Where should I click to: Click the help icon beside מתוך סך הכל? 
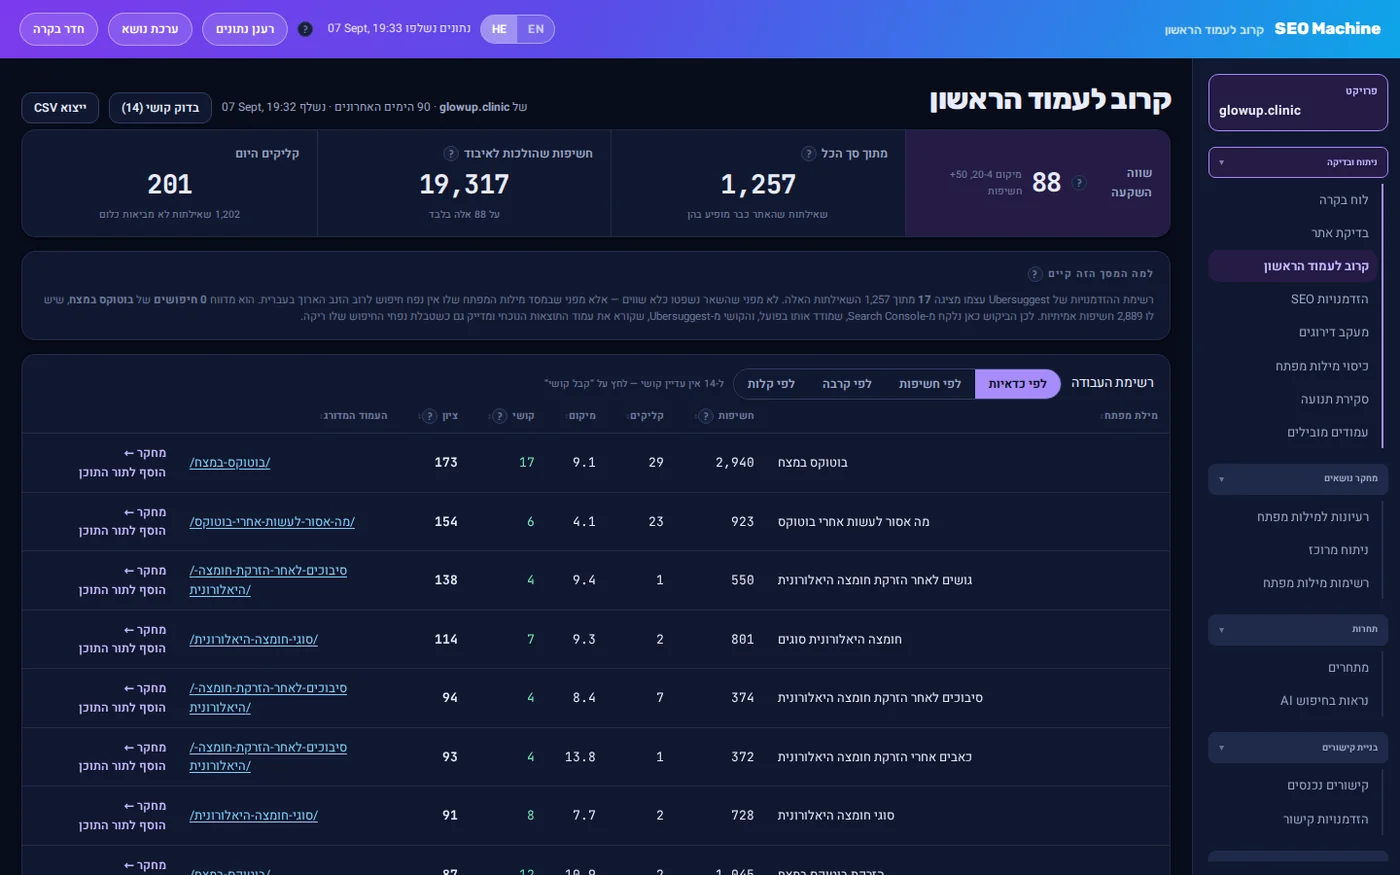point(808,153)
